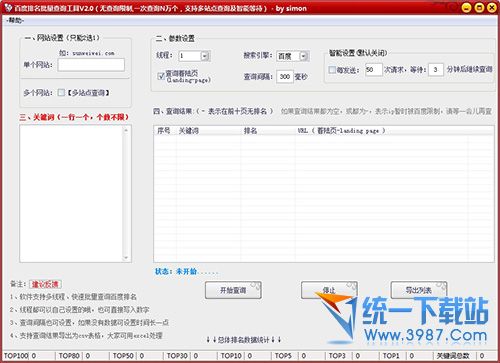This screenshot has height=363, width=500.
Task: Open the 线程 dropdown
Action: [205, 56]
